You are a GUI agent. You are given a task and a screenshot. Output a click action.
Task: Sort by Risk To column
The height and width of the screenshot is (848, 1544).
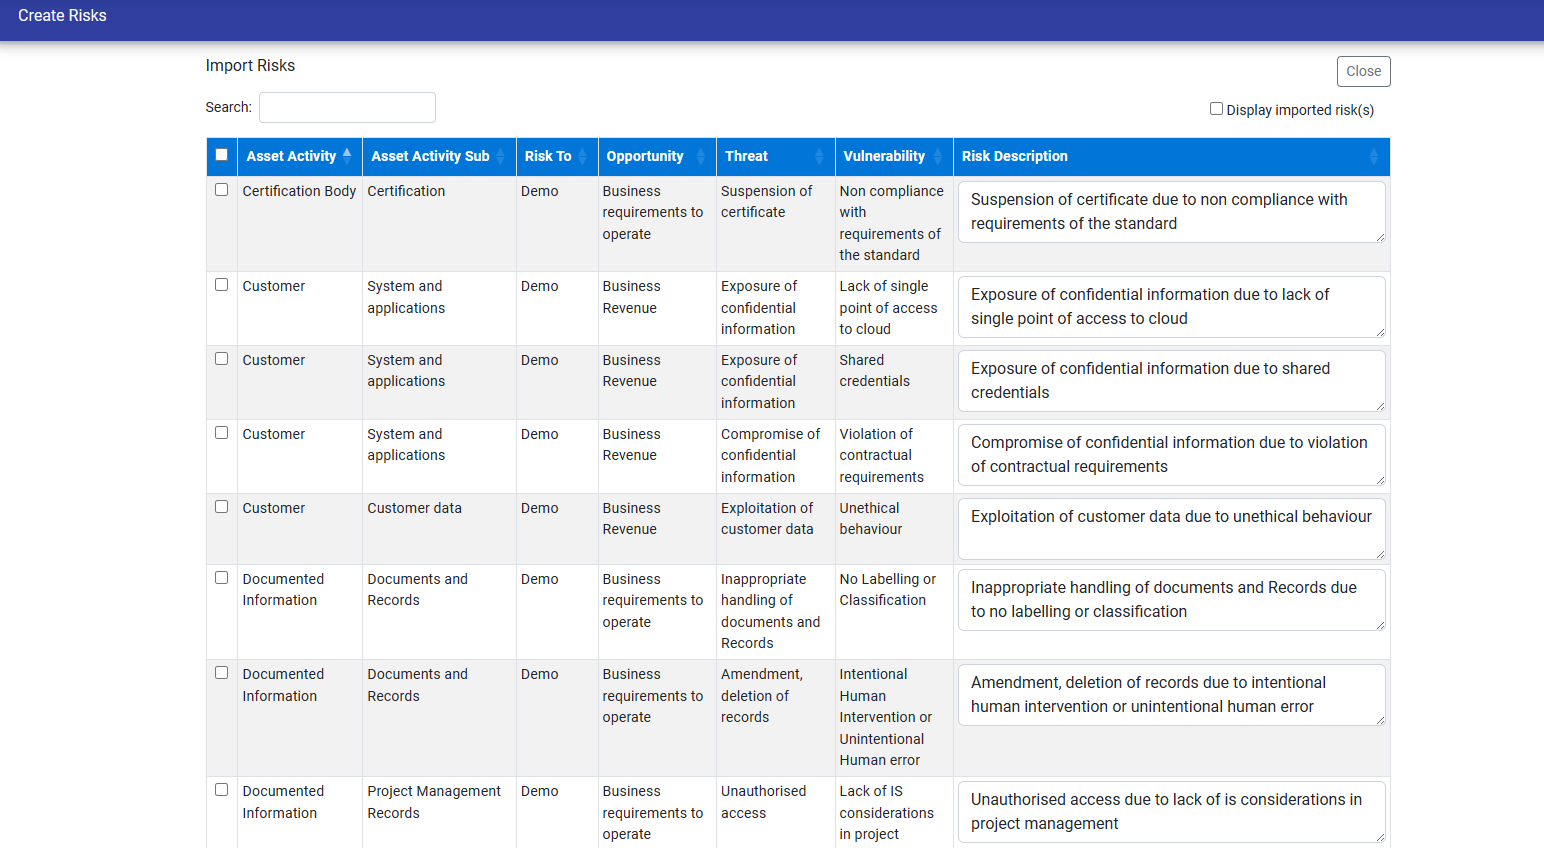[x=582, y=157]
